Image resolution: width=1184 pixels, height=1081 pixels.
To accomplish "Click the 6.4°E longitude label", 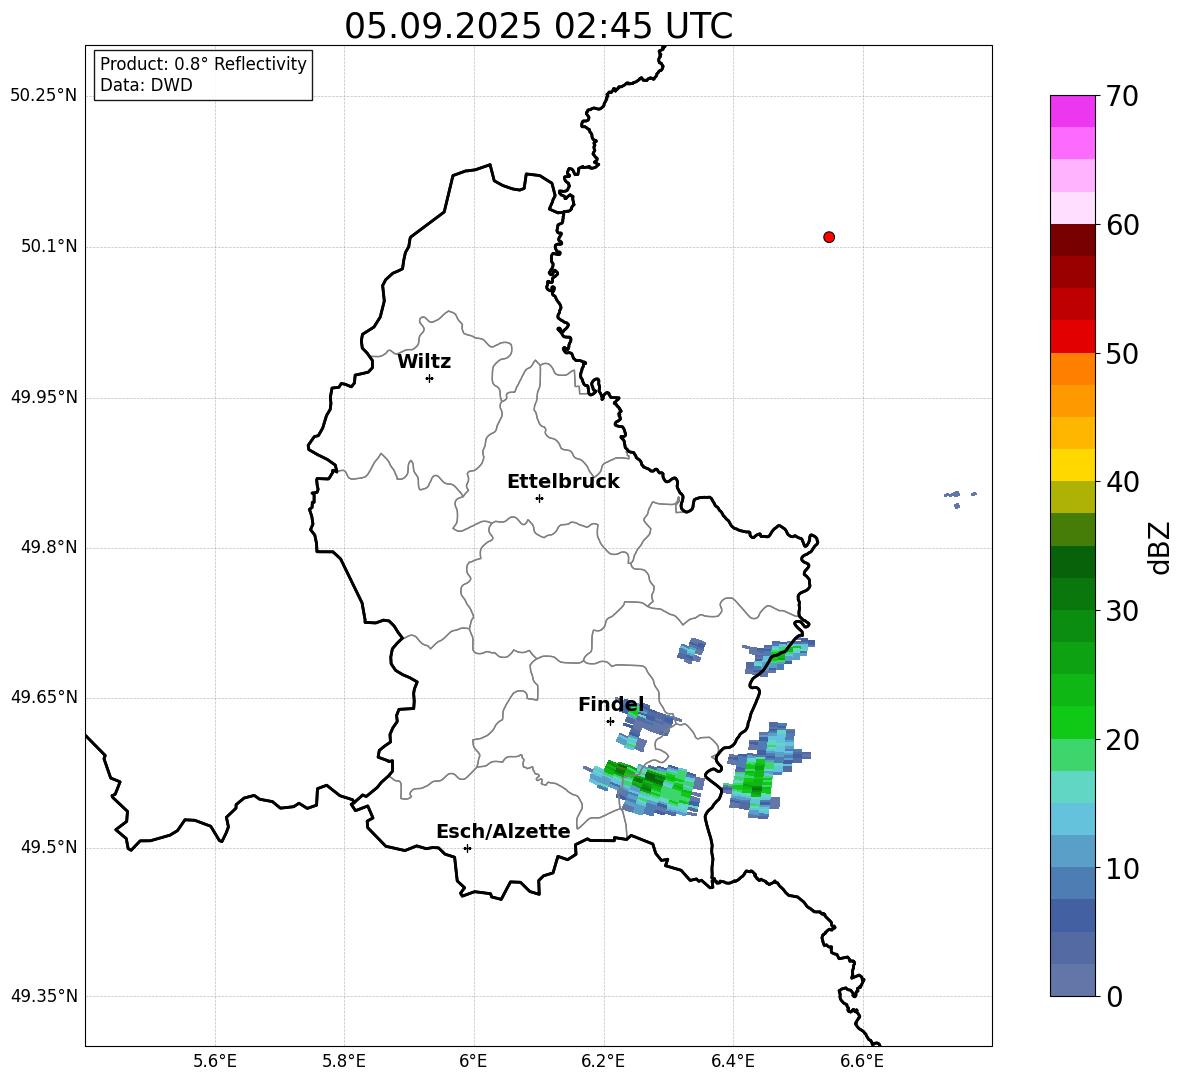I will coord(732,1061).
